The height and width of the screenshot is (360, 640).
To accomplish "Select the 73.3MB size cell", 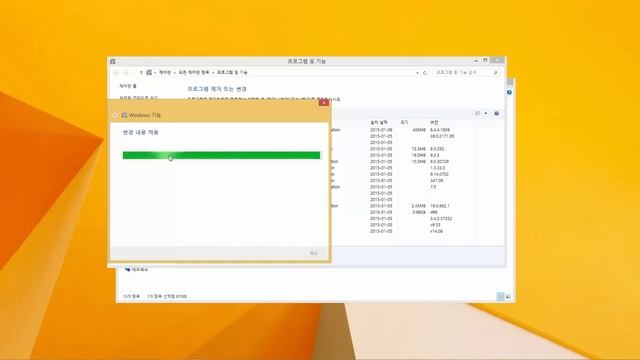I will pyautogui.click(x=418, y=149).
